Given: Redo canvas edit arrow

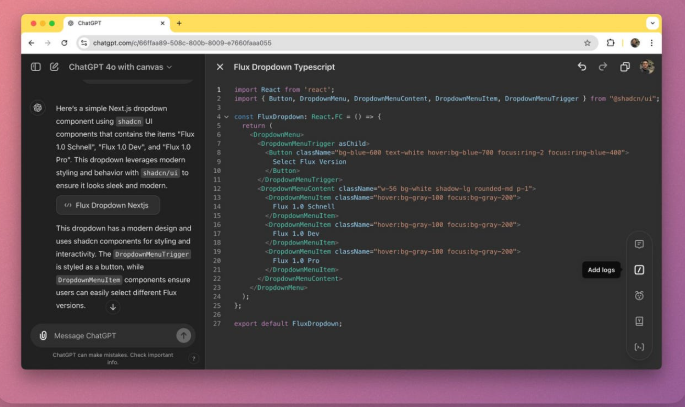Looking at the screenshot, I should [x=603, y=67].
